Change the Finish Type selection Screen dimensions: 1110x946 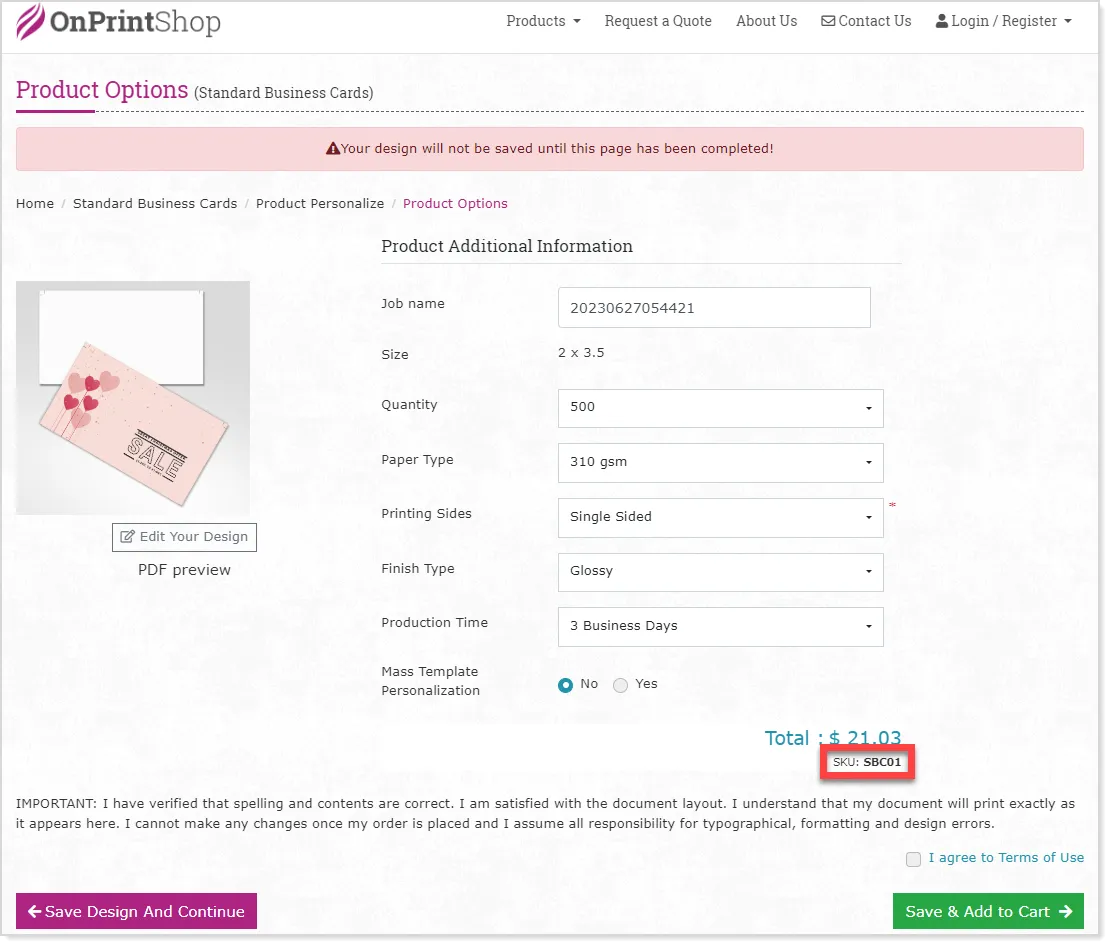coord(720,571)
